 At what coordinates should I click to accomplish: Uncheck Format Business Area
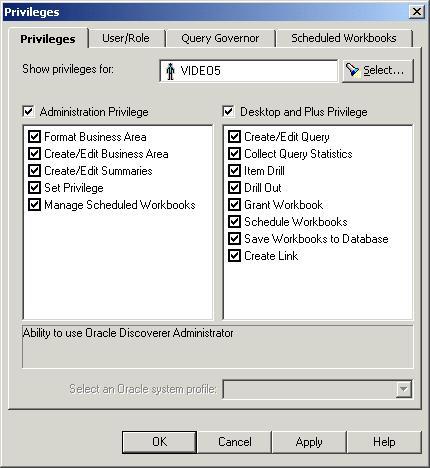(x=34, y=137)
